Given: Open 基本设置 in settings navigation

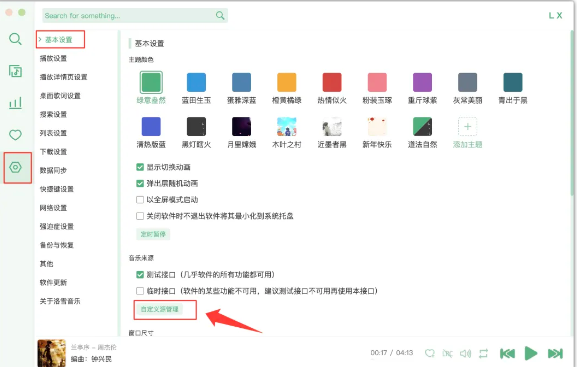Looking at the screenshot, I should (59, 40).
